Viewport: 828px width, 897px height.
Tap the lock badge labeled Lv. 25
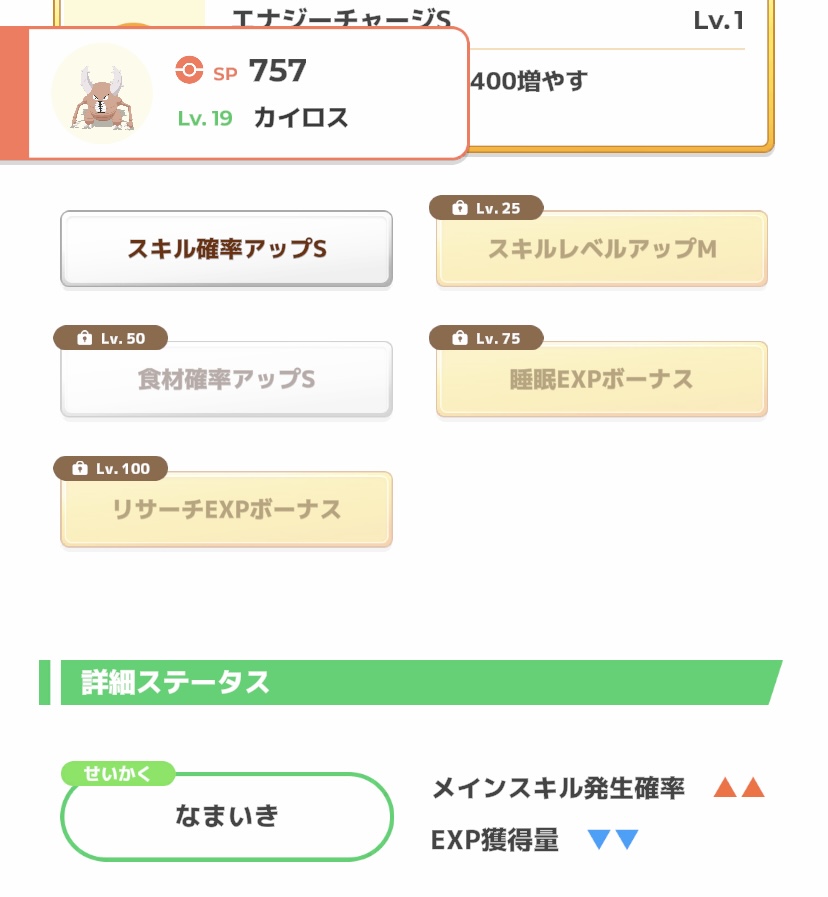click(x=486, y=208)
